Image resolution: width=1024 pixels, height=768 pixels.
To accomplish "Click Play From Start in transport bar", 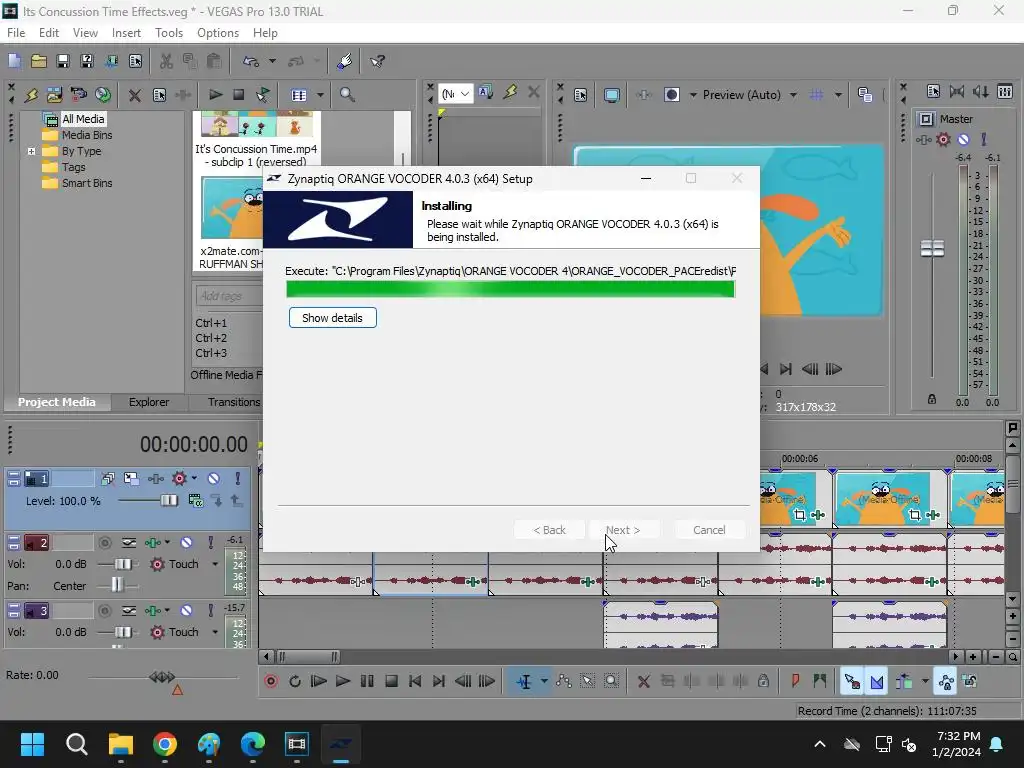I will point(318,682).
